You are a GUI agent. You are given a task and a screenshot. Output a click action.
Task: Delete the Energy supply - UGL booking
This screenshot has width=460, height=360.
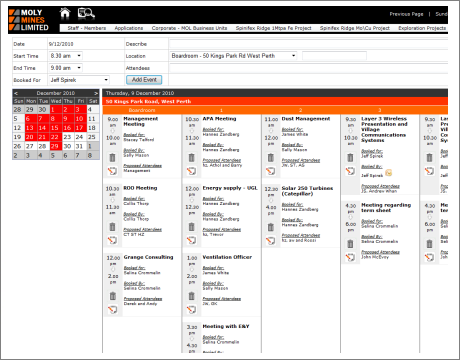tap(191, 227)
